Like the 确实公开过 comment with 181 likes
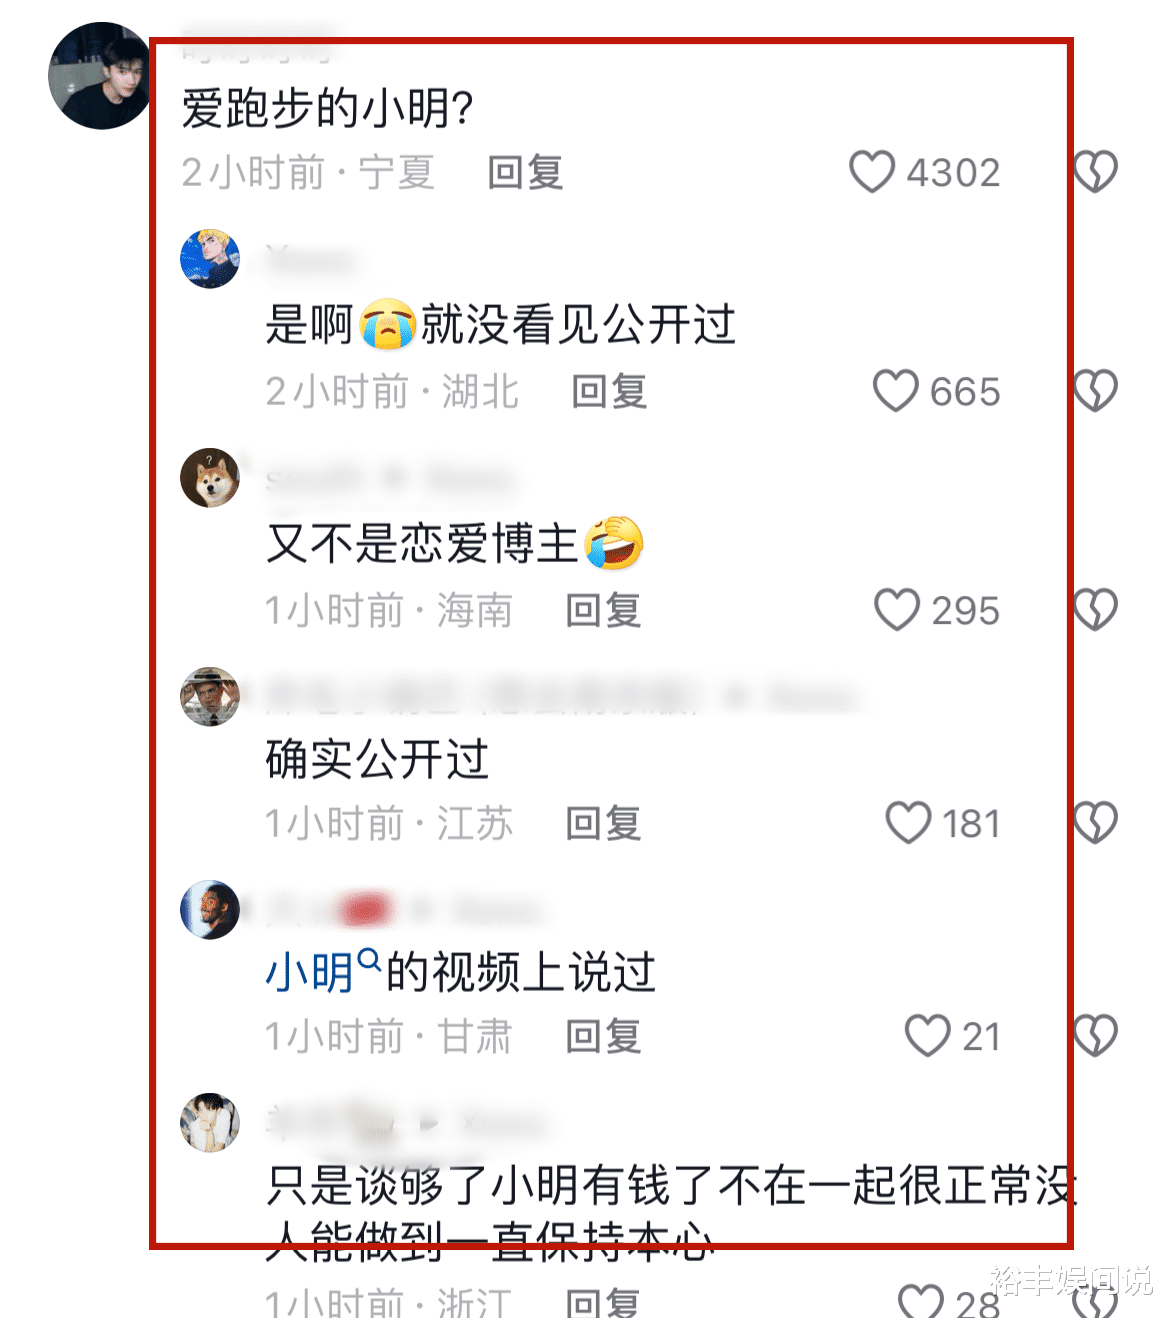1170x1318 pixels. 908,822
